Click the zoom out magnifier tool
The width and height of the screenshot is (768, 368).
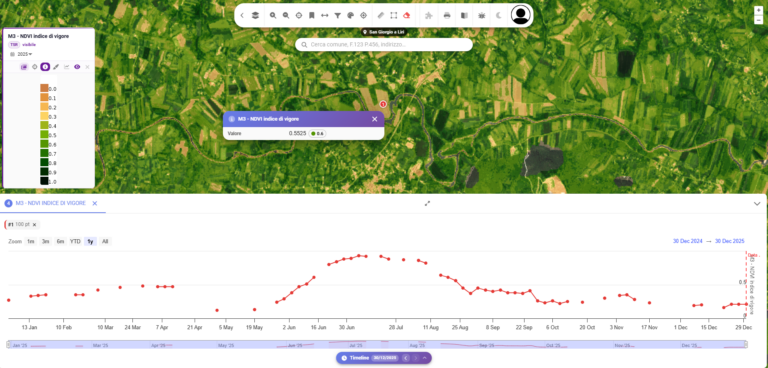coord(286,16)
